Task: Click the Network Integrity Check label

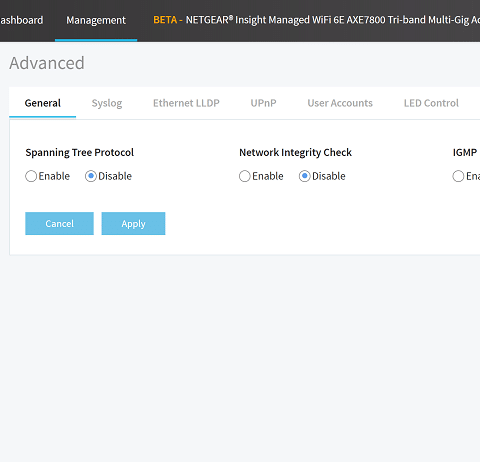Action: [295, 152]
